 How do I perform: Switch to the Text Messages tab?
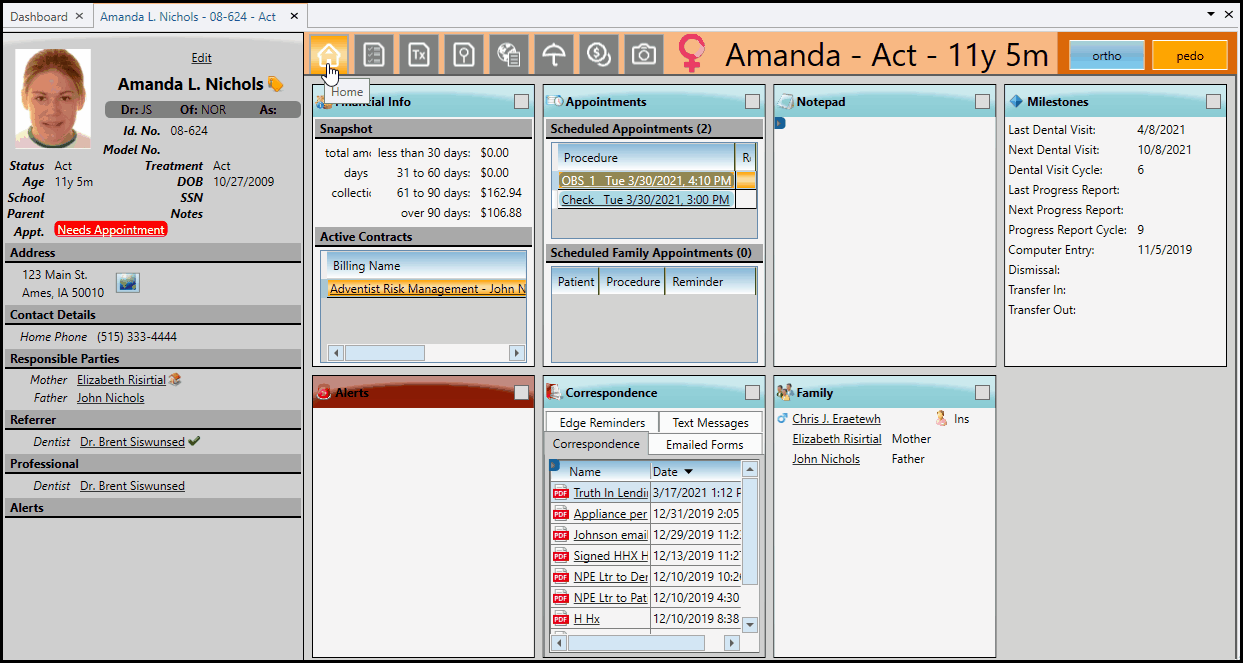pyautogui.click(x=710, y=423)
